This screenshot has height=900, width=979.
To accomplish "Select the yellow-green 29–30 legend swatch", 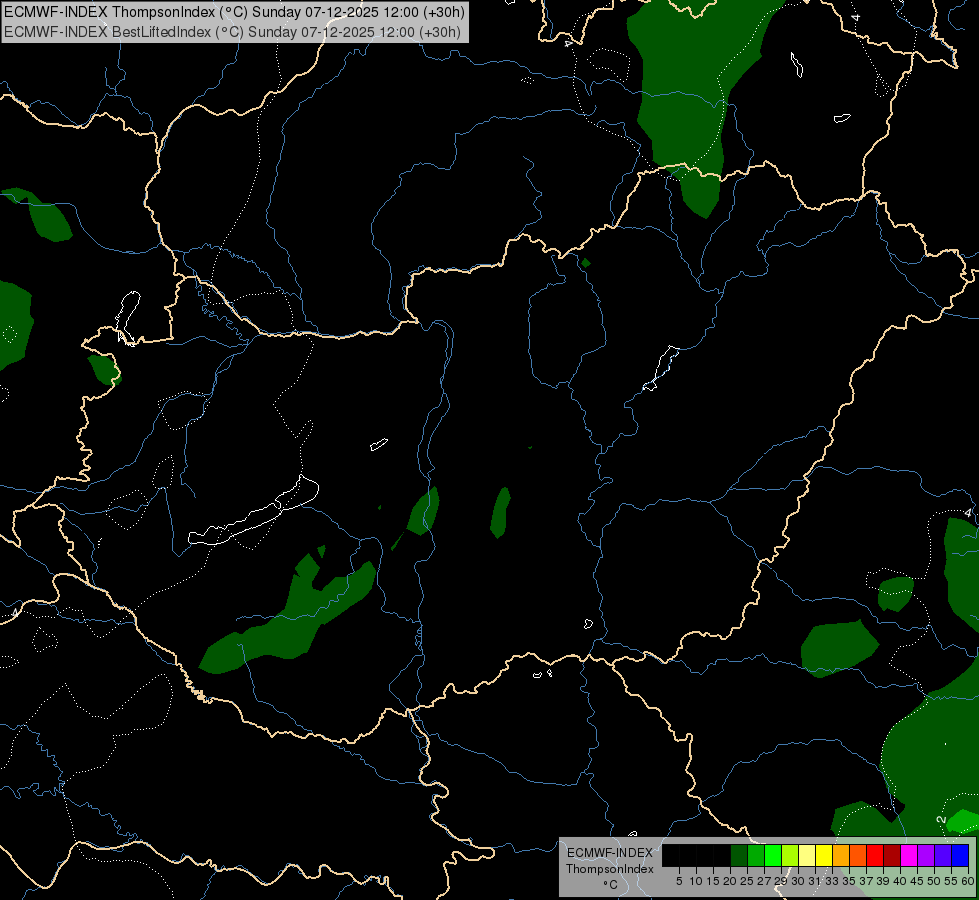I will point(790,855).
